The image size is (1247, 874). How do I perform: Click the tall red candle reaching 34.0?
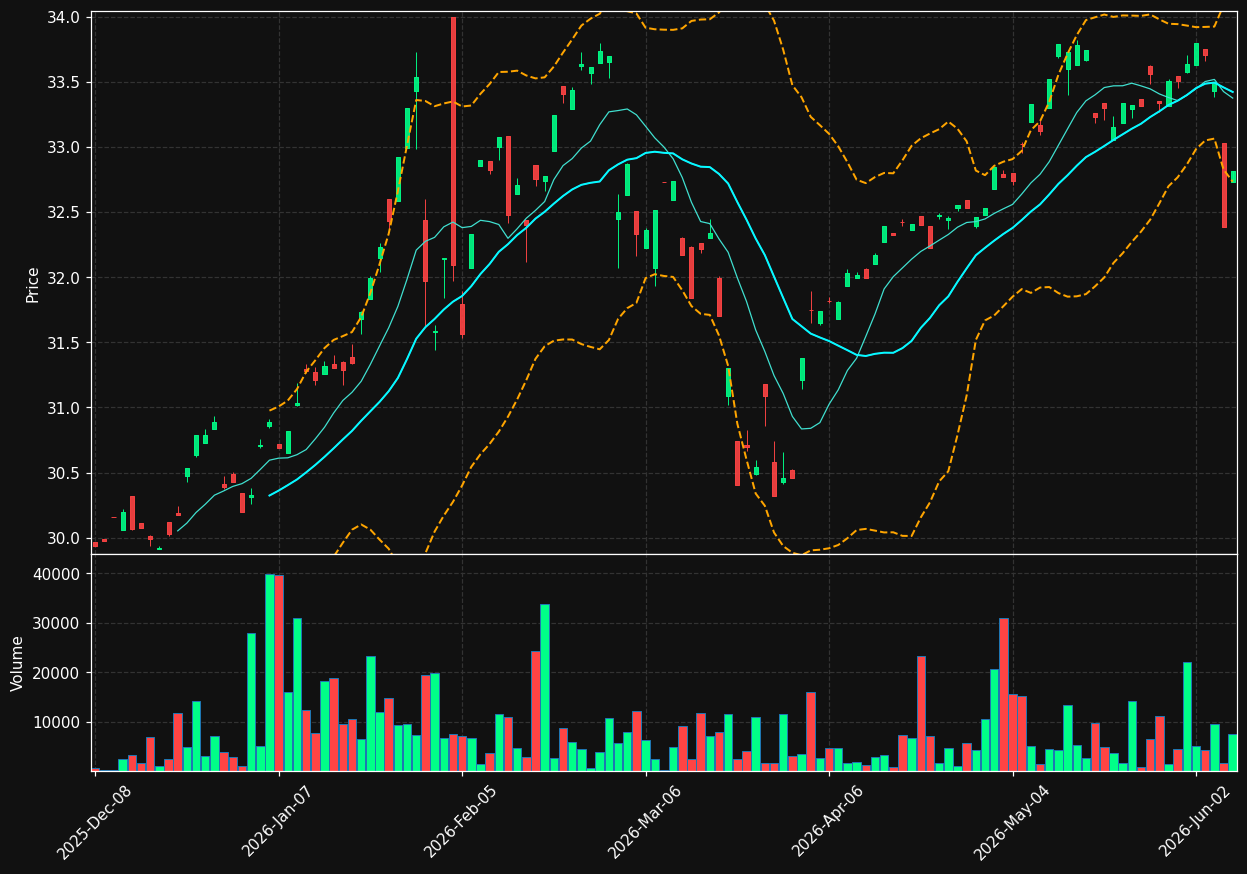[x=453, y=141]
